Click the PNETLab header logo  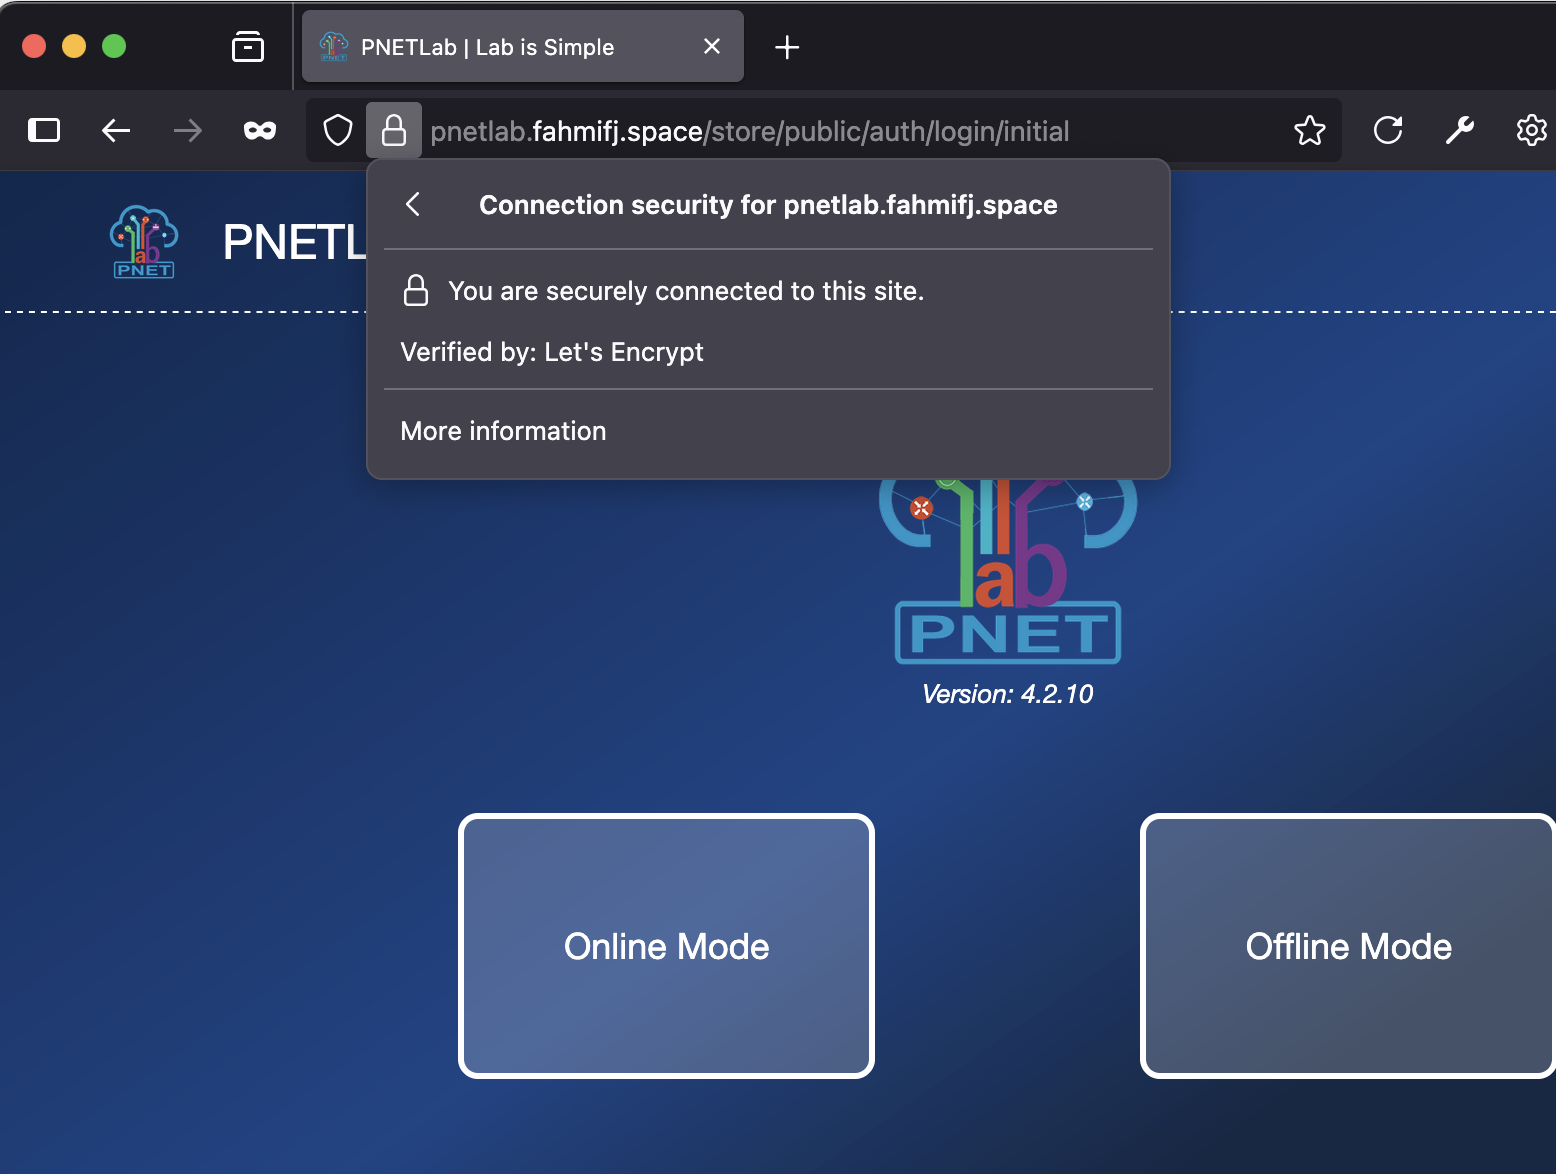[x=144, y=242]
